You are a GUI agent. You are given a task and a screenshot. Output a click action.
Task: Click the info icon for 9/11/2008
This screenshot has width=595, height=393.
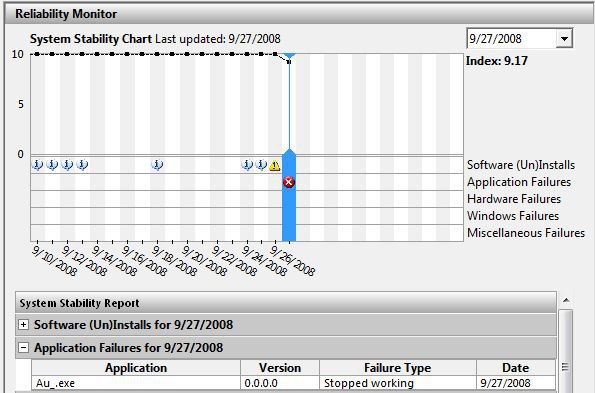tap(52, 165)
